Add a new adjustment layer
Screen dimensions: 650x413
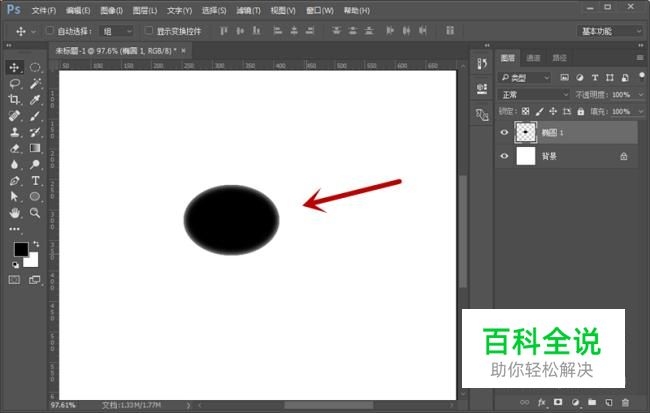point(575,402)
